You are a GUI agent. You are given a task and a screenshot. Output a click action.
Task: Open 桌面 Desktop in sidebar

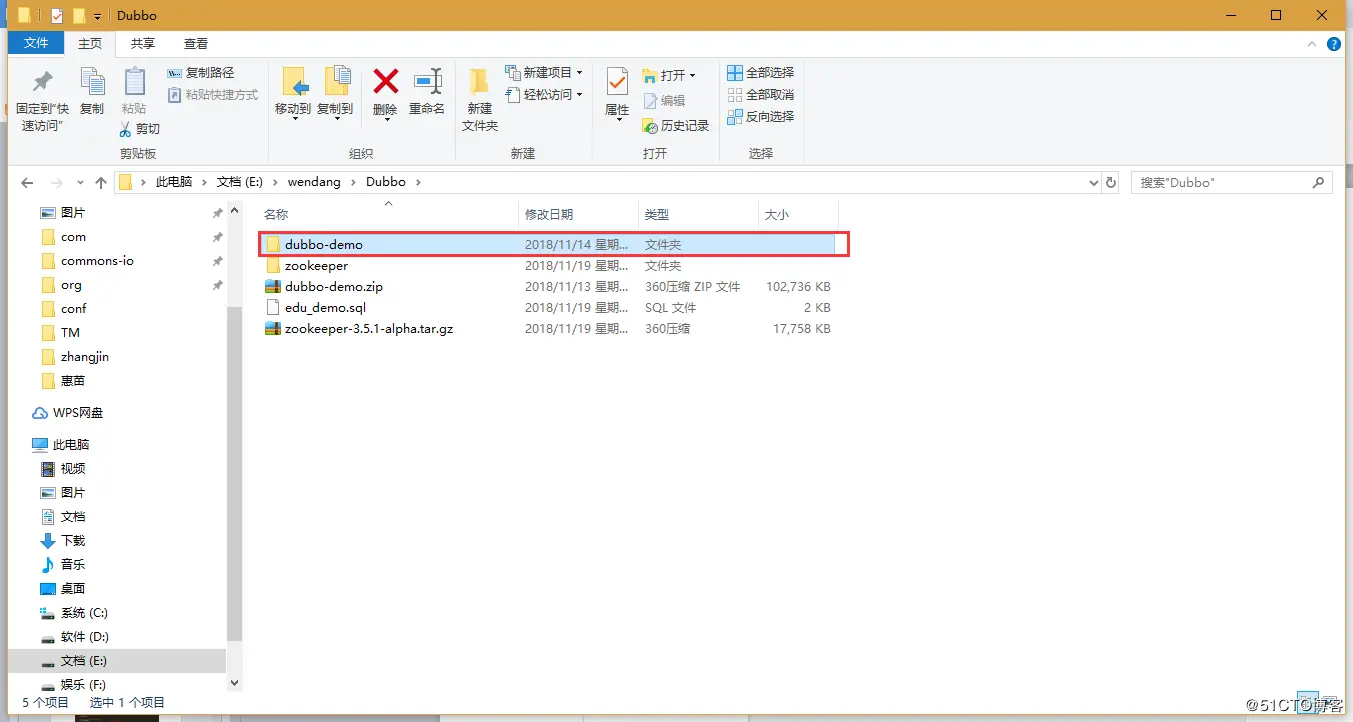73,589
